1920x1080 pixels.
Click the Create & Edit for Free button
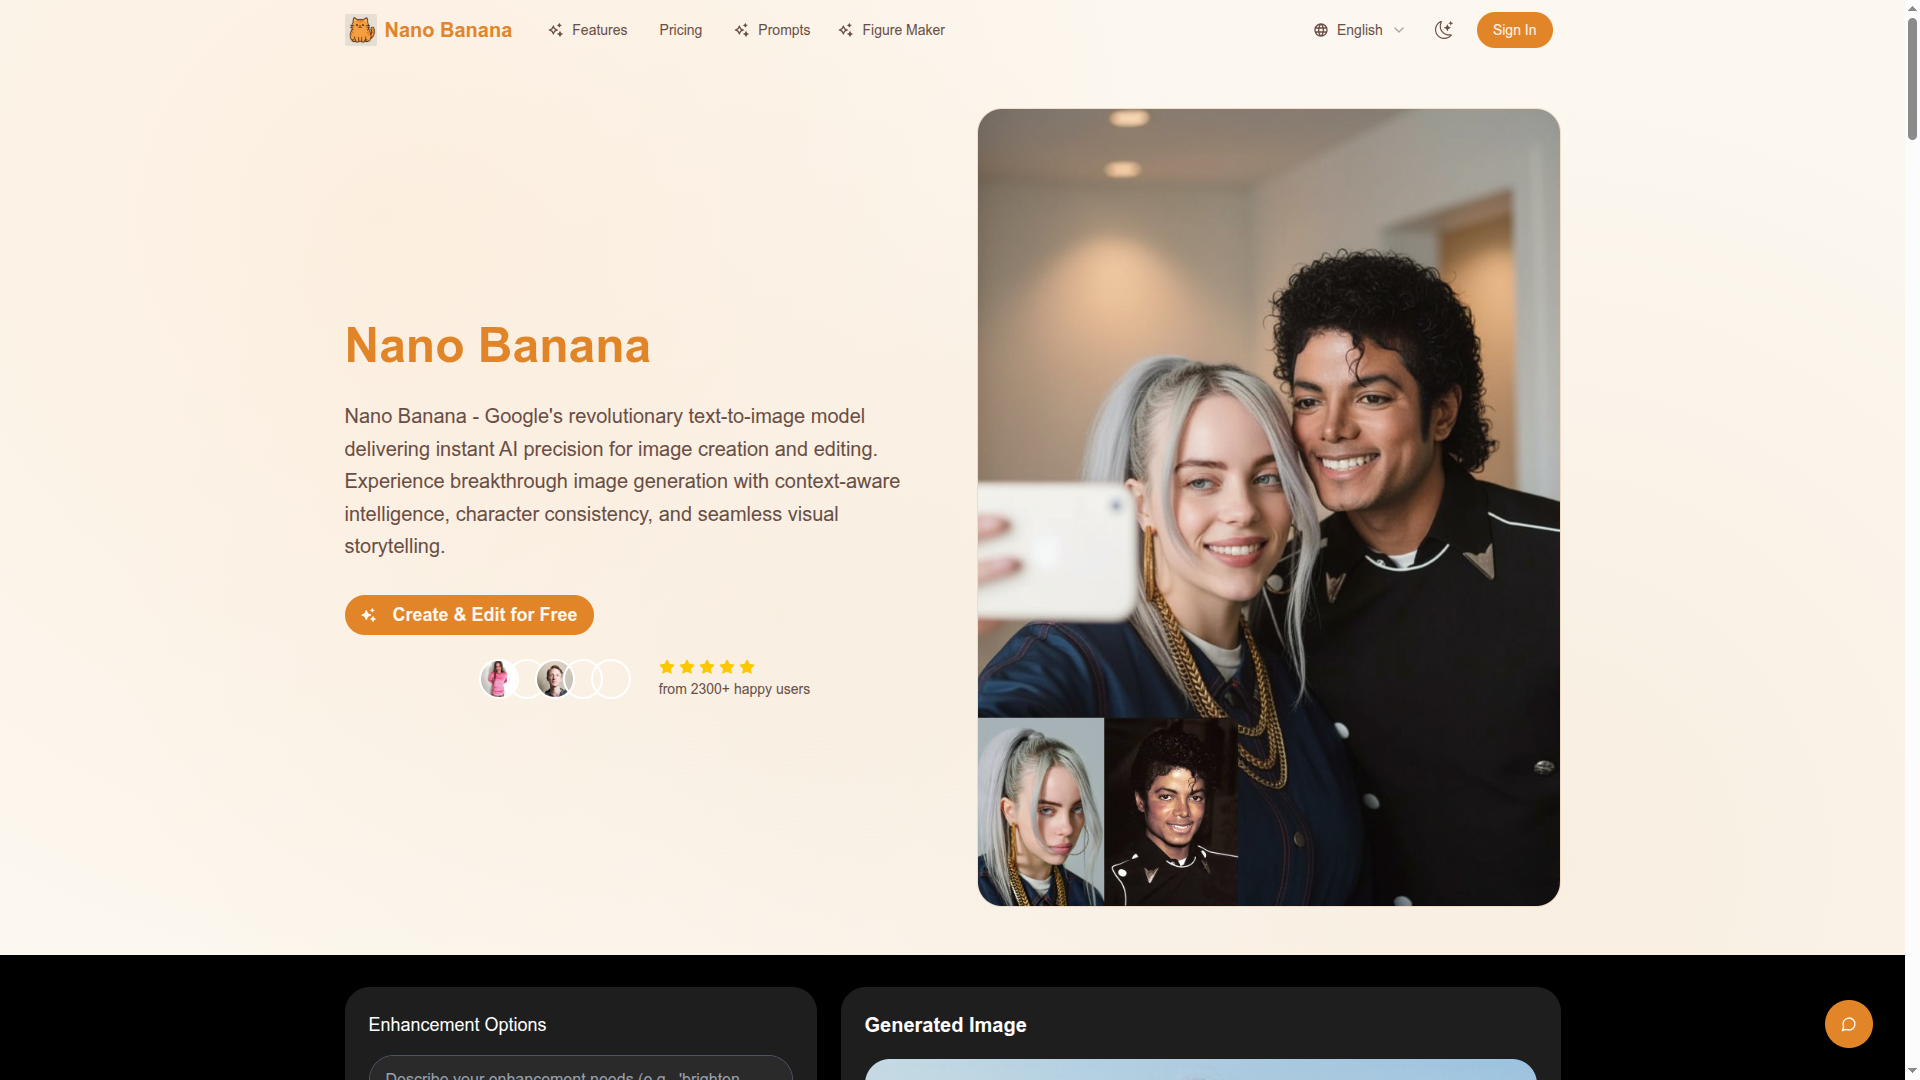click(469, 615)
